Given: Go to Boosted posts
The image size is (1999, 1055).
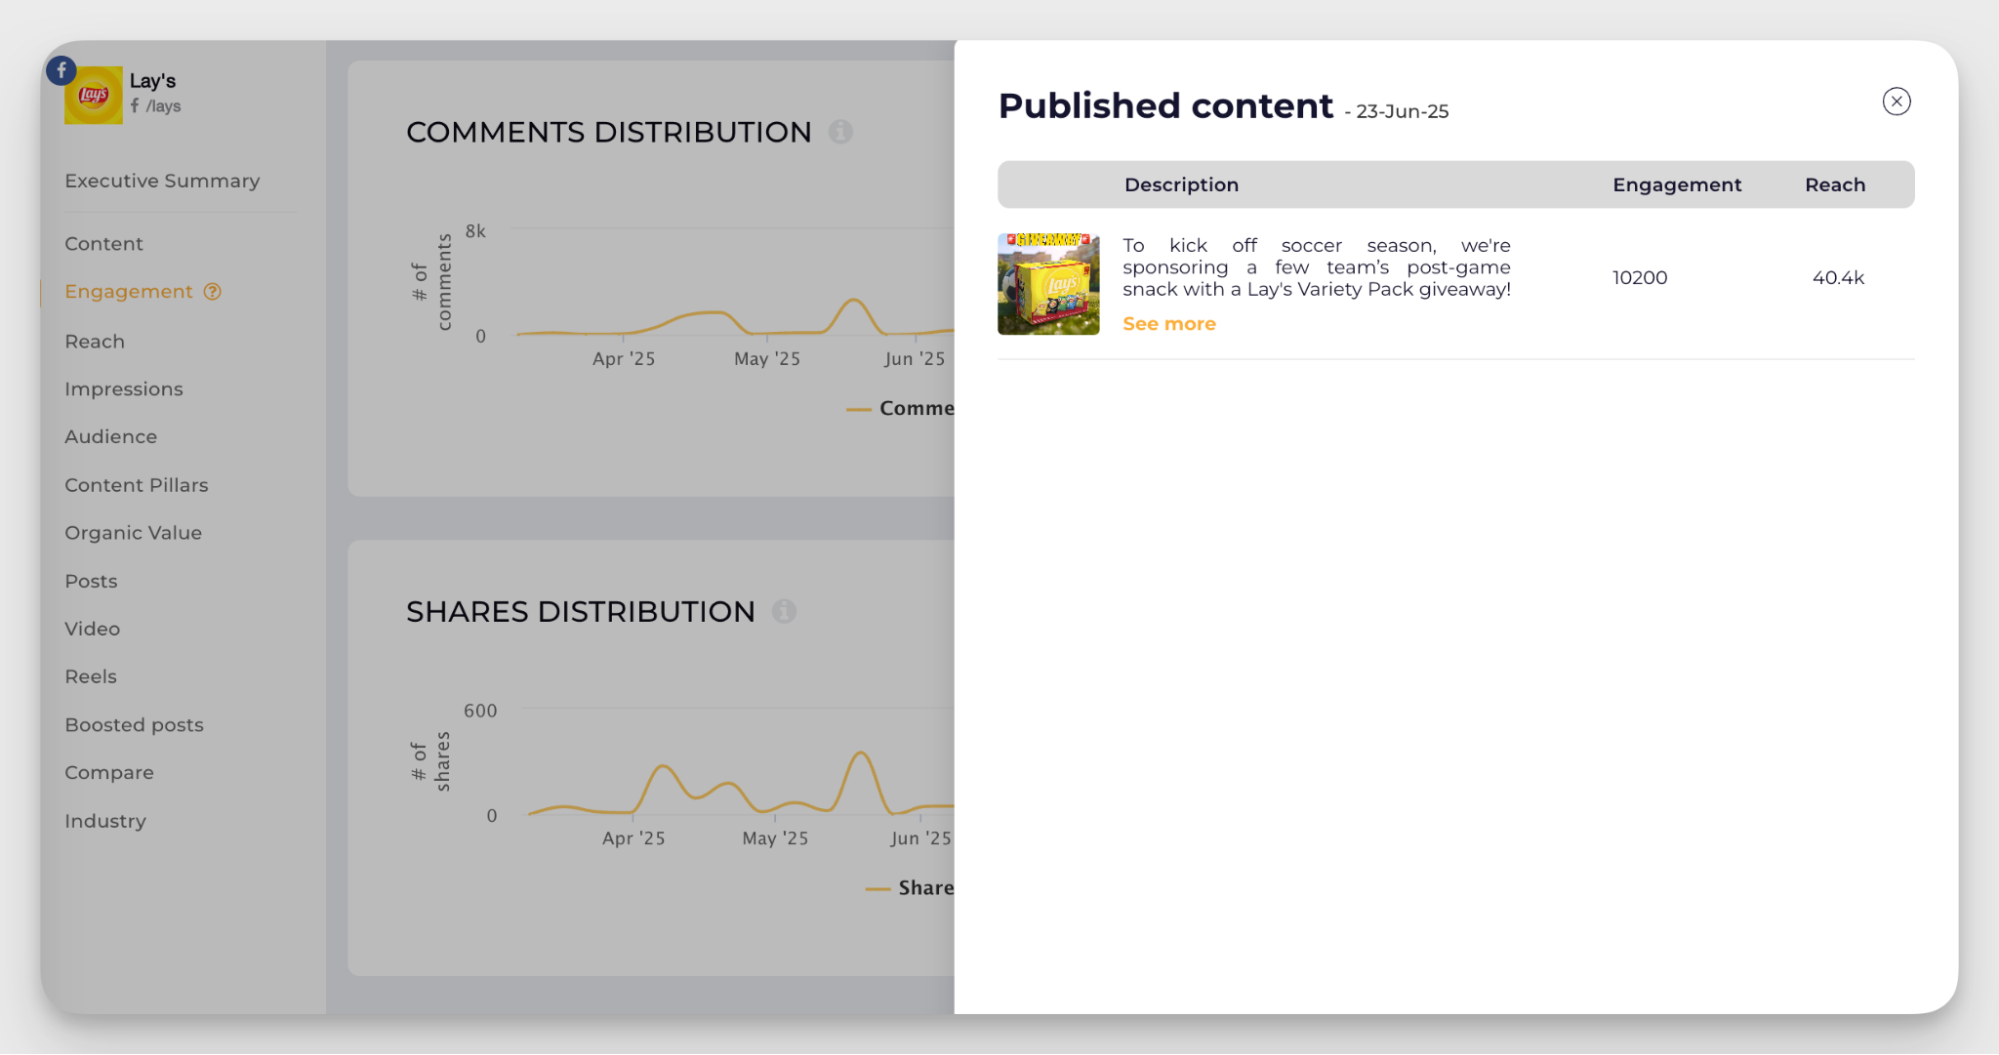Looking at the screenshot, I should coord(134,725).
